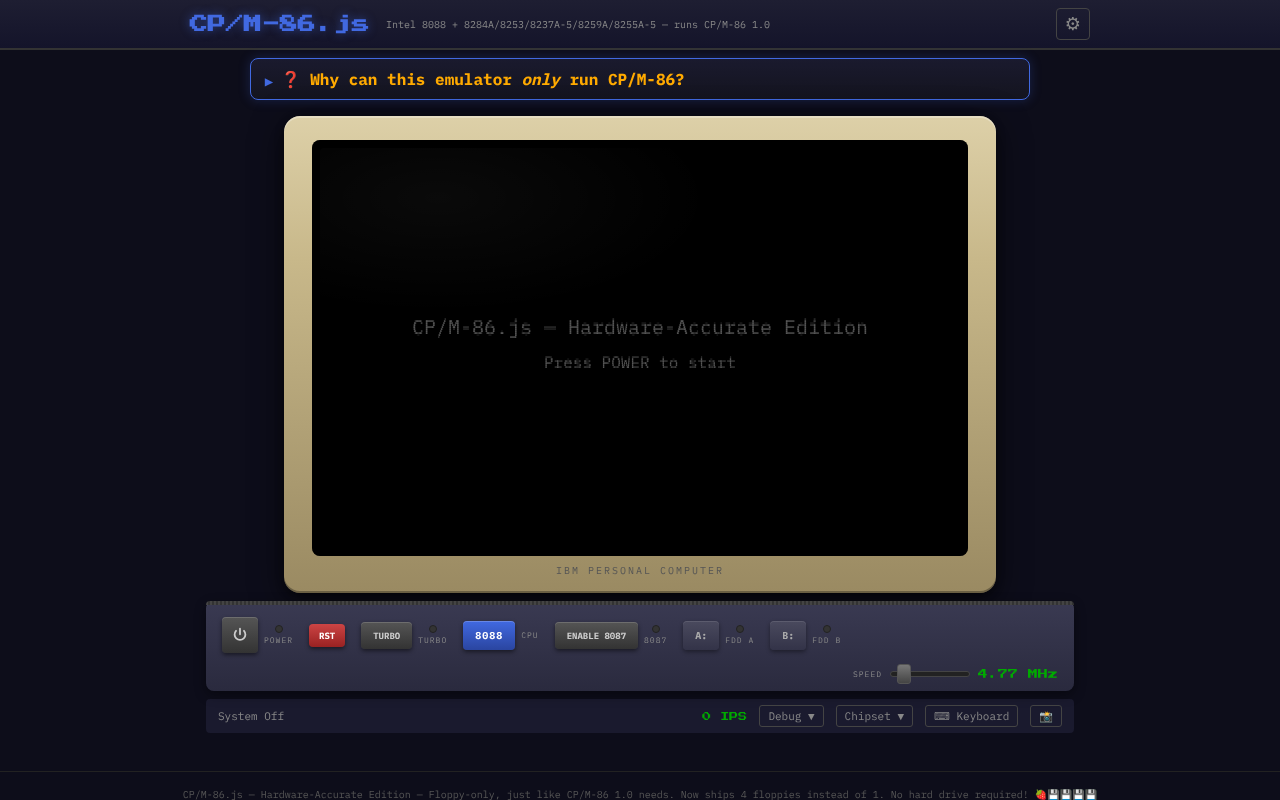Turn on the machine with the power button
This screenshot has width=1280, height=800.
point(240,635)
